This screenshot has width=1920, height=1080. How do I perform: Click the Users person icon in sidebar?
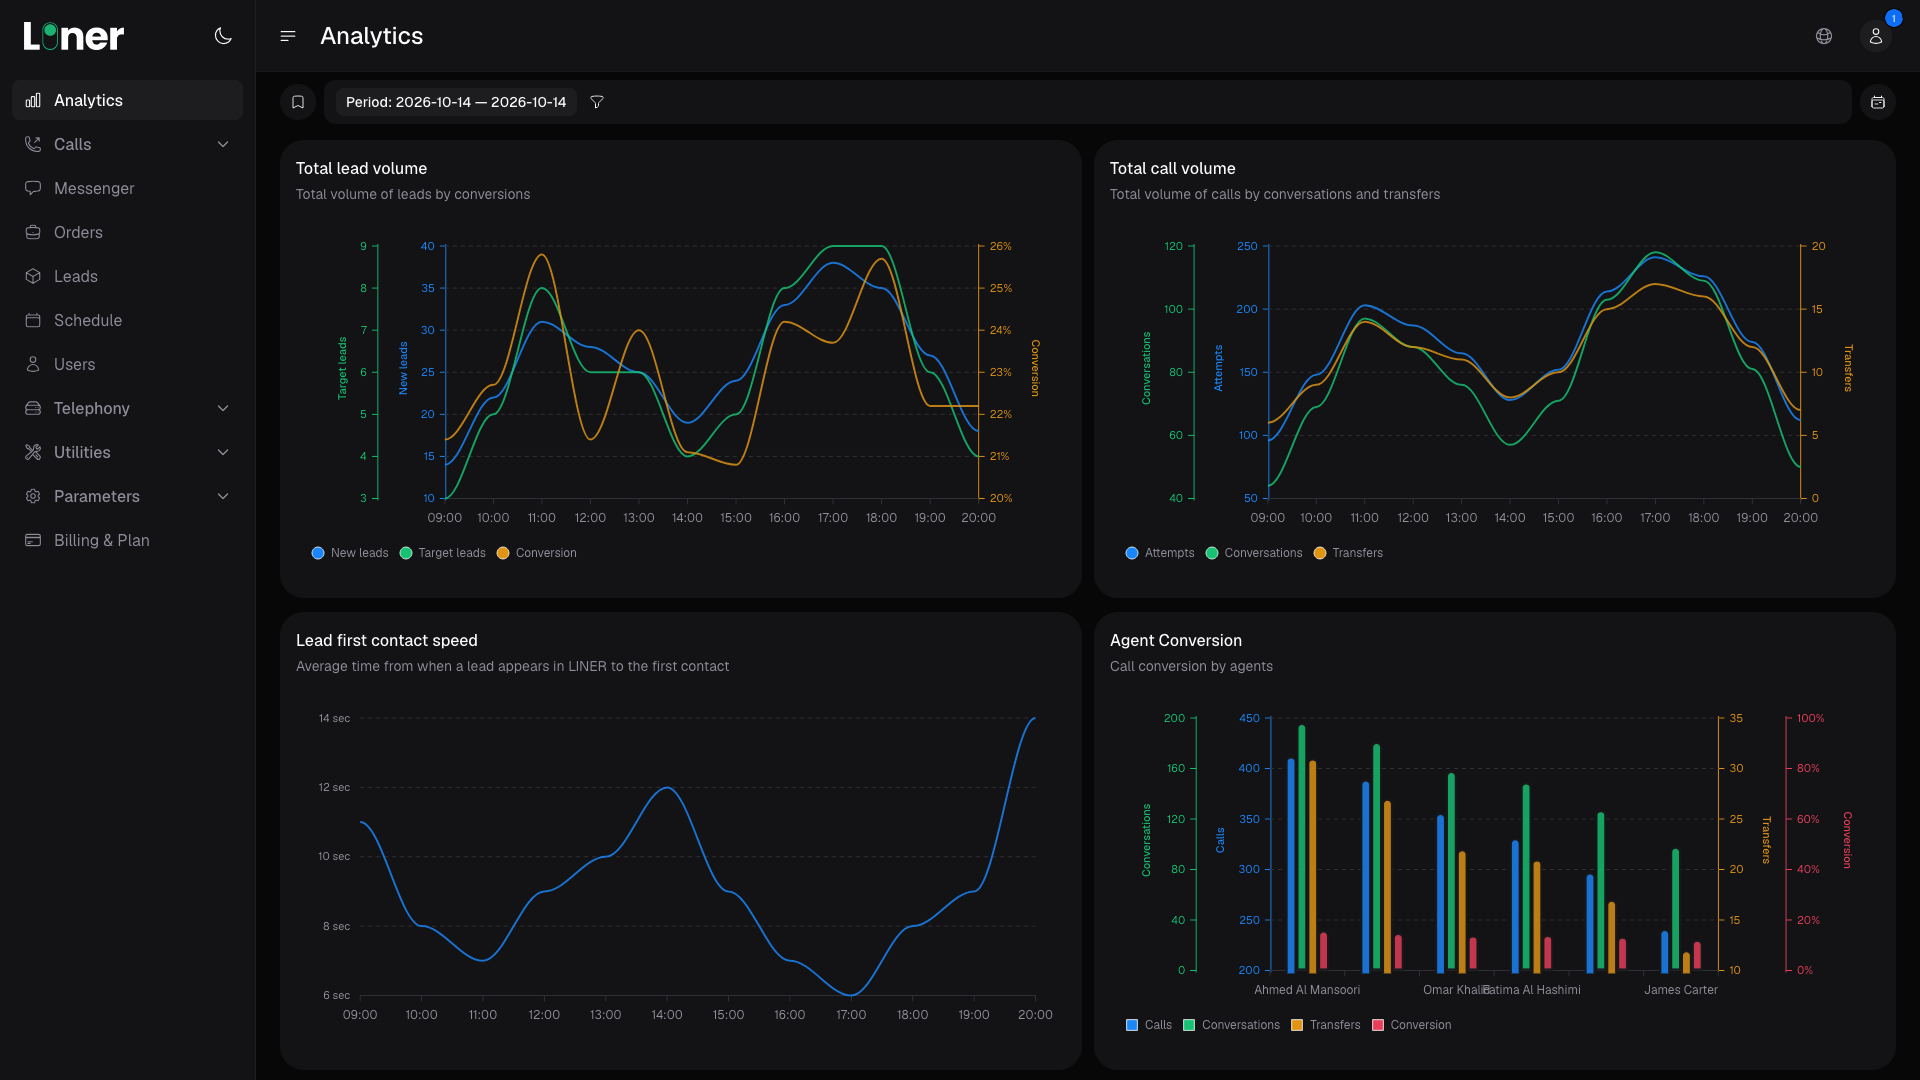tap(33, 364)
